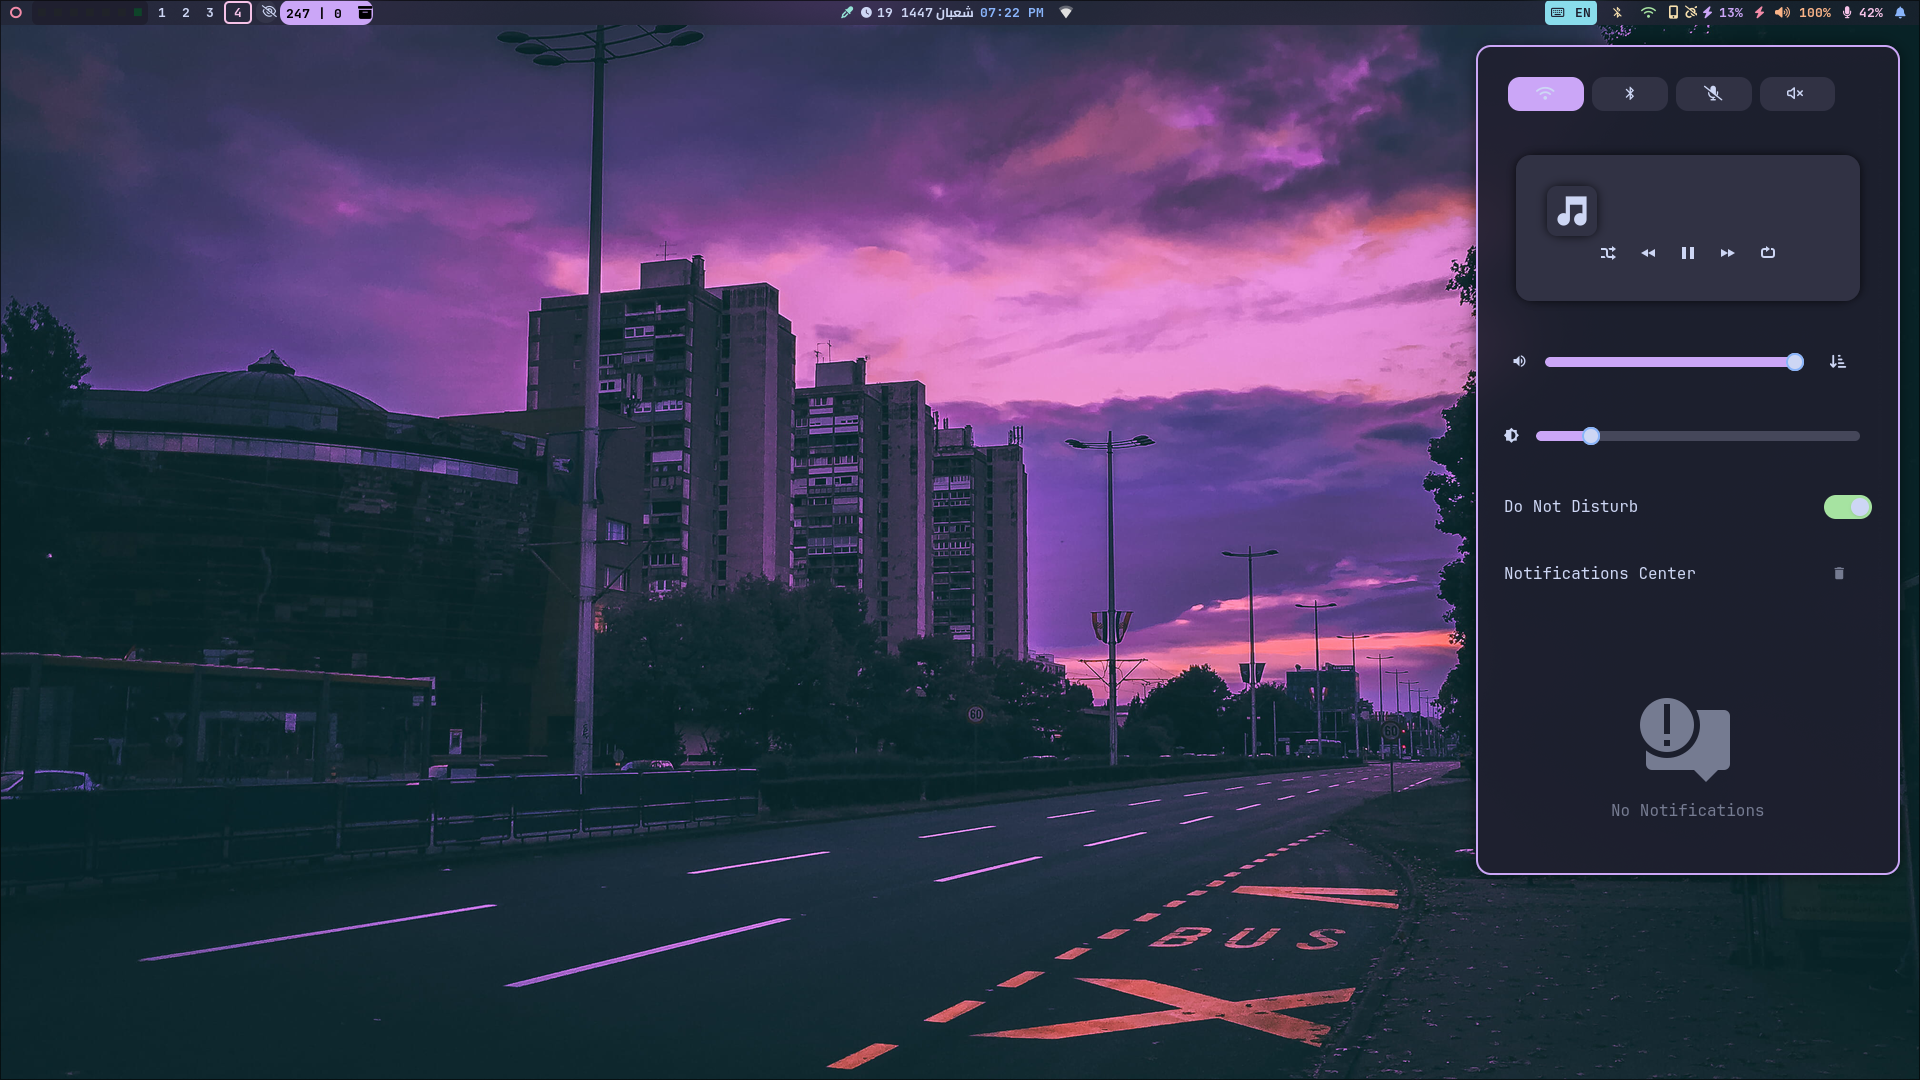
Task: Open the media player app icon
Action: coord(1571,211)
